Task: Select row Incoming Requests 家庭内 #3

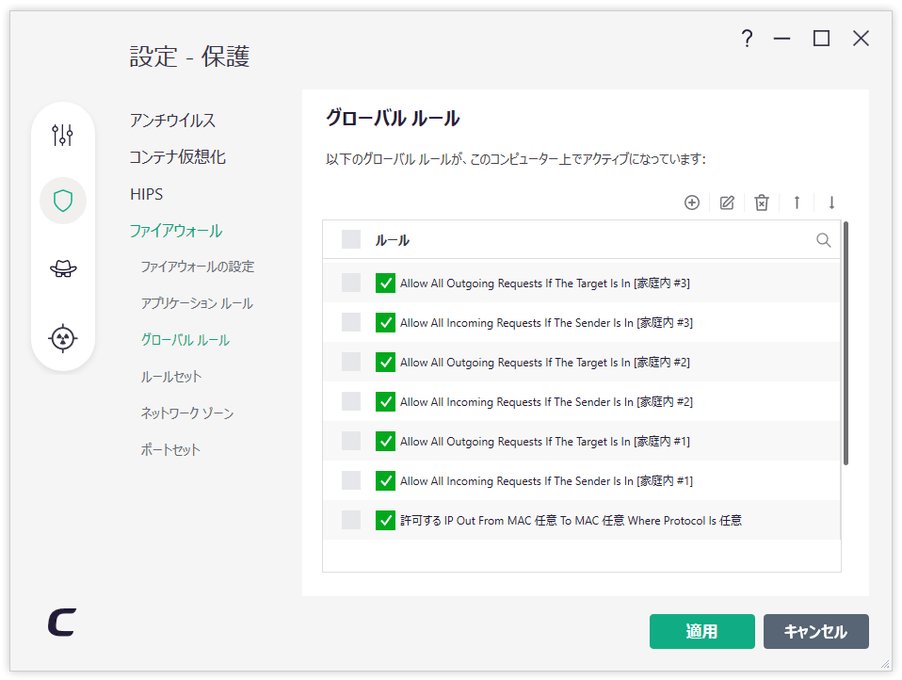Action: click(351, 322)
